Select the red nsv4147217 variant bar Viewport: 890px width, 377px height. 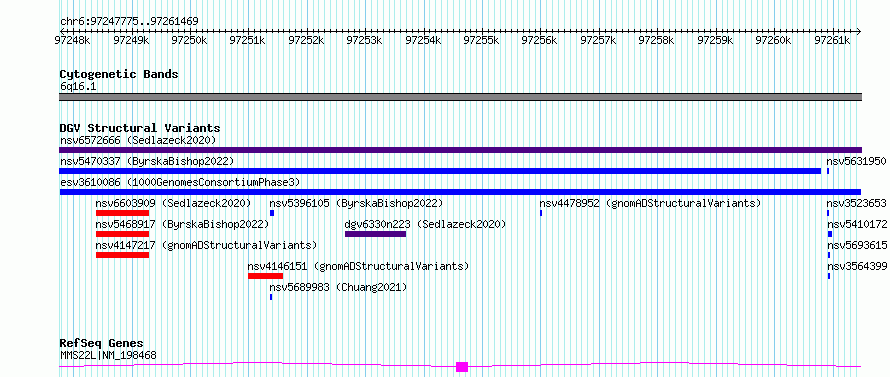122,255
